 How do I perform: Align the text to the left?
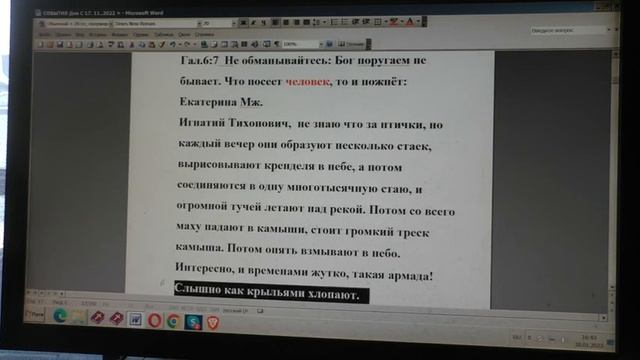point(275,22)
